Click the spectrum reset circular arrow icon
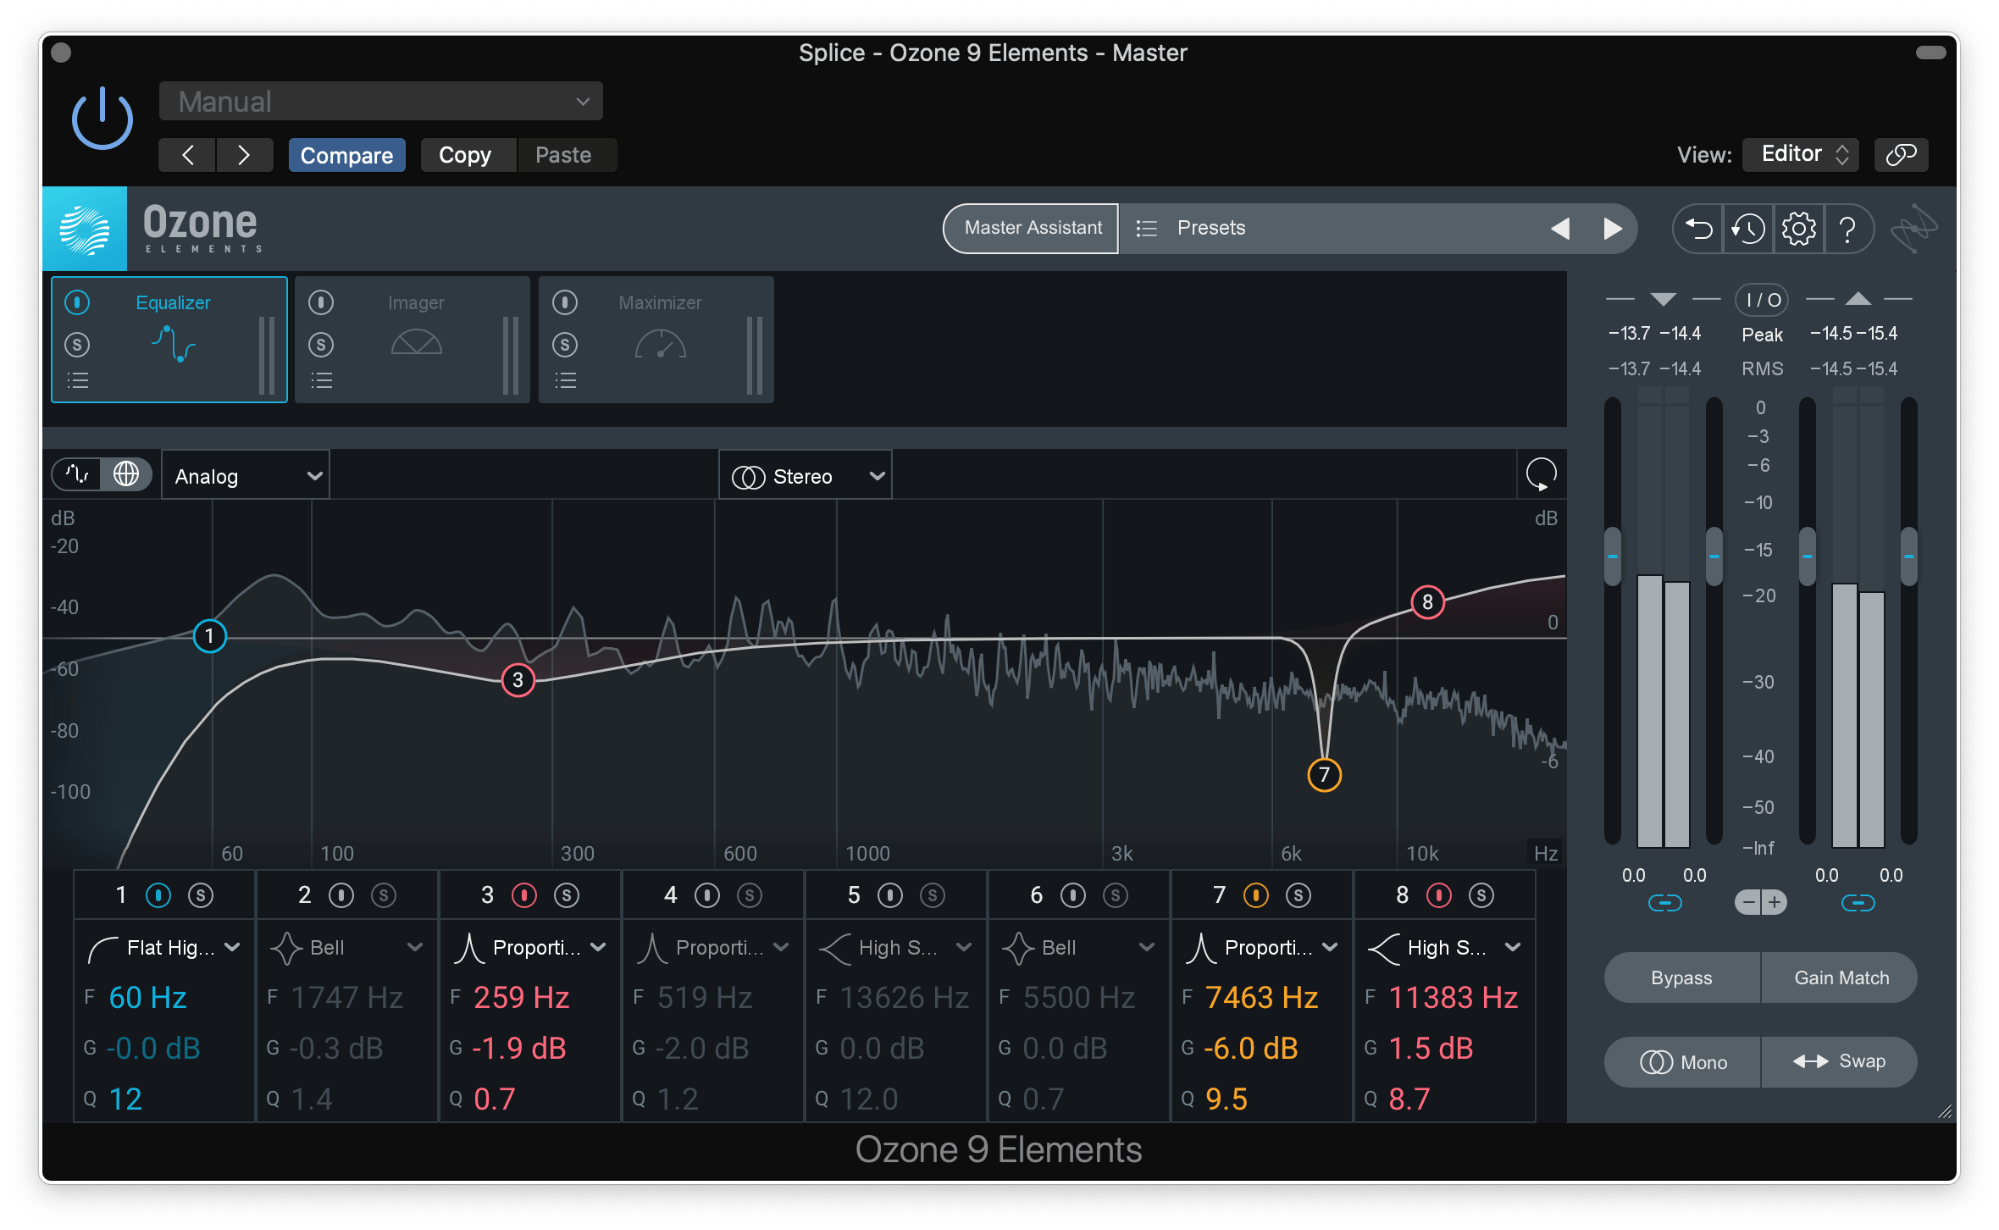1999x1230 pixels. [1539, 472]
